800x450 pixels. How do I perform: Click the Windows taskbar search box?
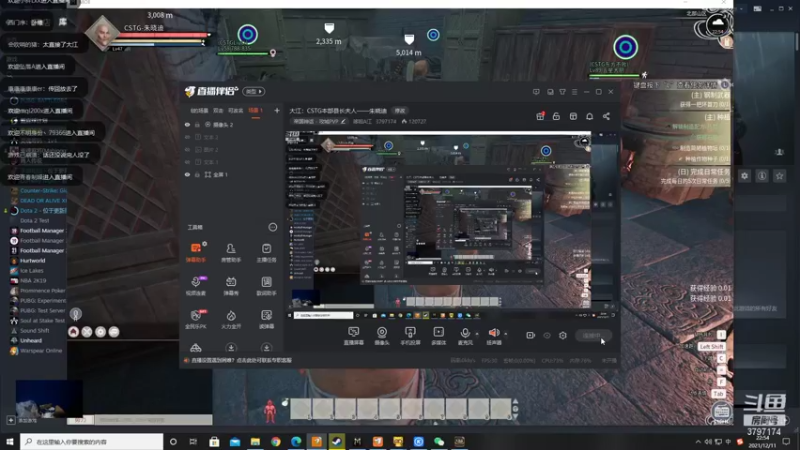pos(92,441)
